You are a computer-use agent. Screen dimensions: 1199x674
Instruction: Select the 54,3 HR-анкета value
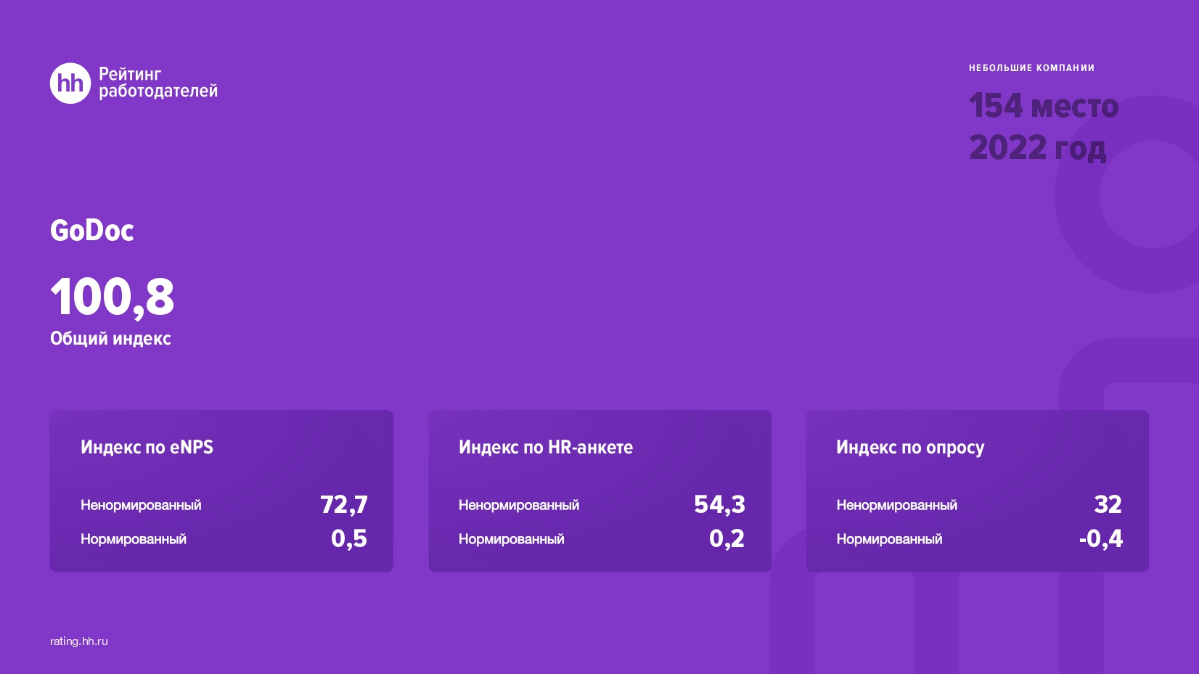click(x=720, y=505)
